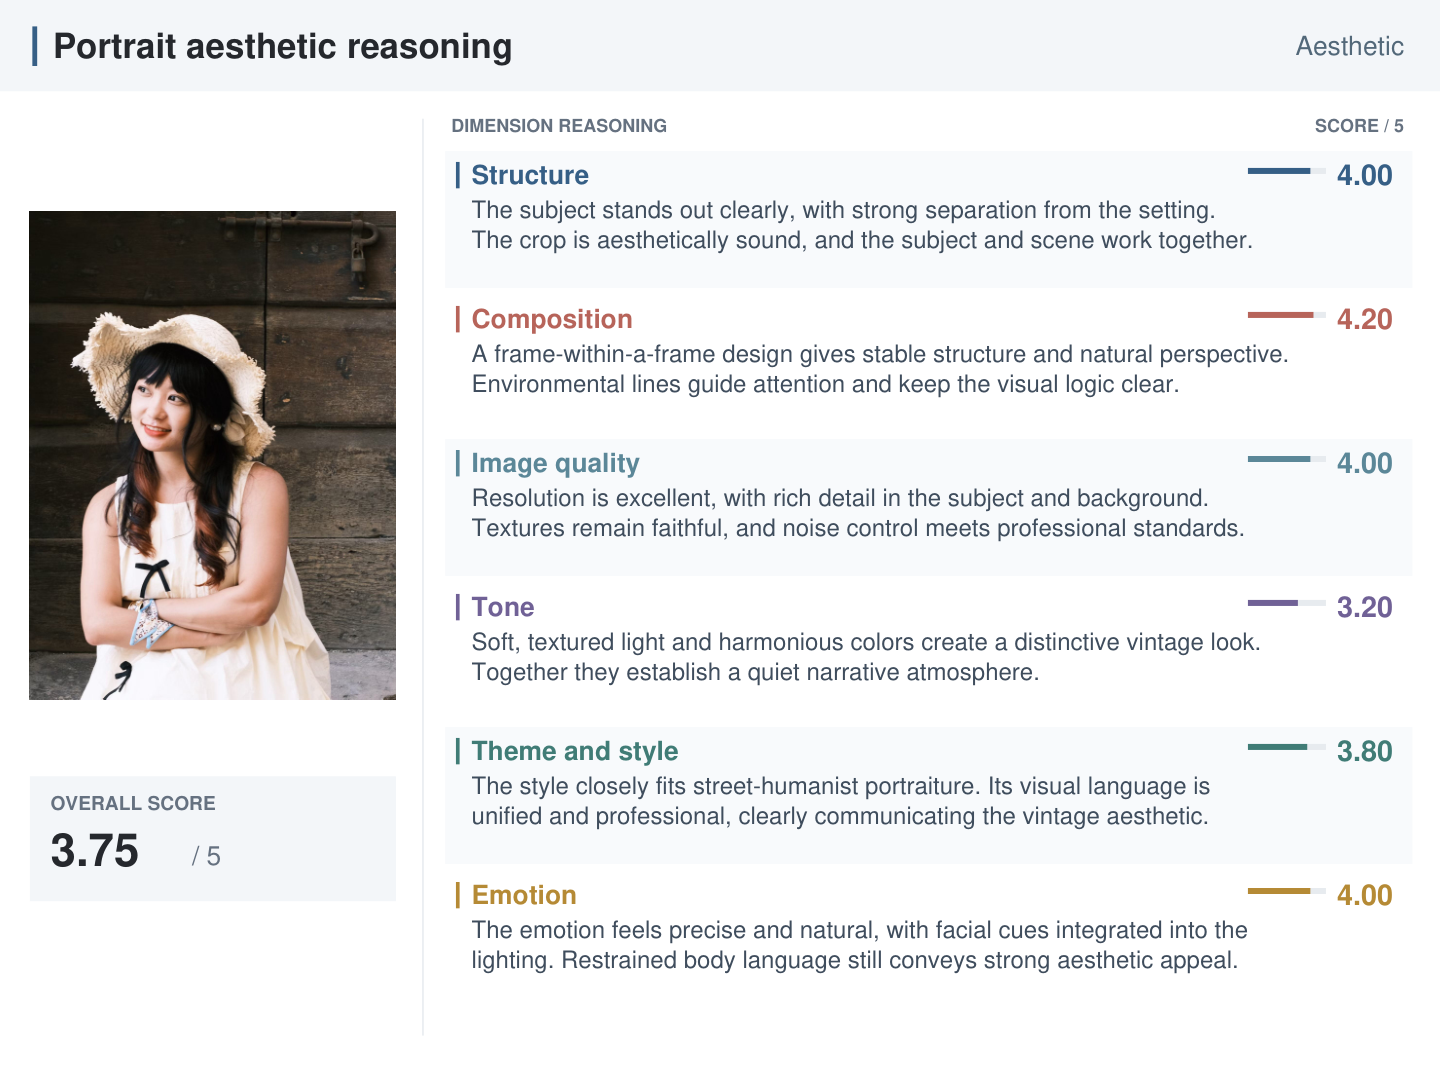Click the "Aesthetic" label in the header
Viewport: 1440px width, 1080px height.
(x=1349, y=46)
